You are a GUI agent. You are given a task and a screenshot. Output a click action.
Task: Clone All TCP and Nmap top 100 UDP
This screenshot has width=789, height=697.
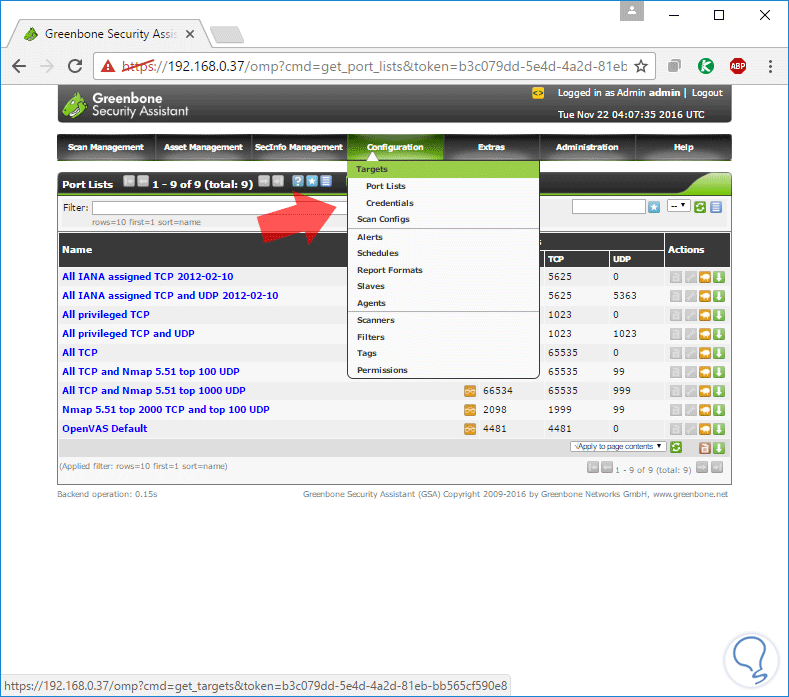click(704, 372)
